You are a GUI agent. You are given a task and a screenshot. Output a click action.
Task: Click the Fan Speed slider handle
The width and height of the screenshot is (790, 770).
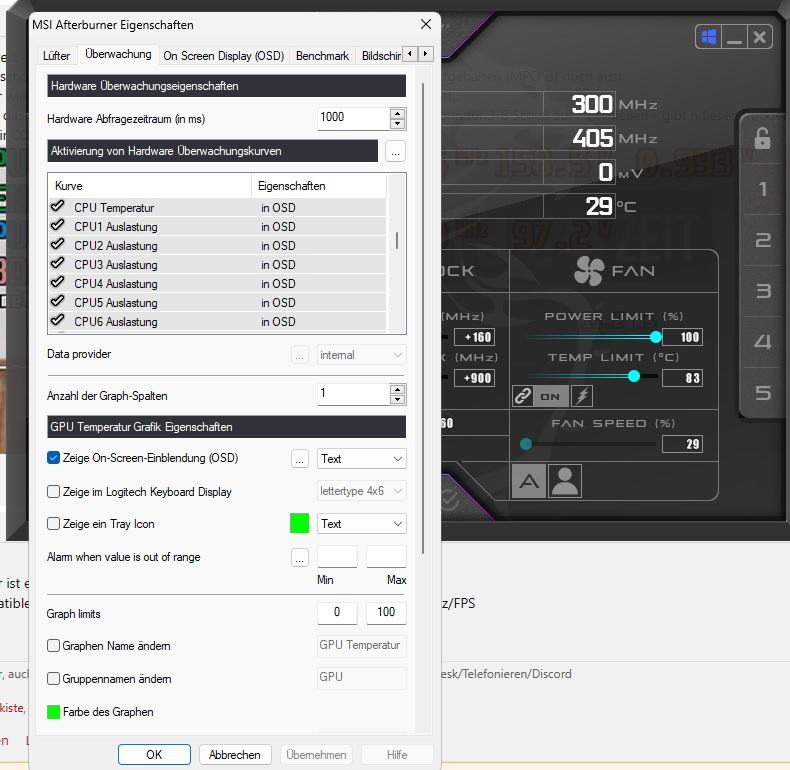(525, 443)
